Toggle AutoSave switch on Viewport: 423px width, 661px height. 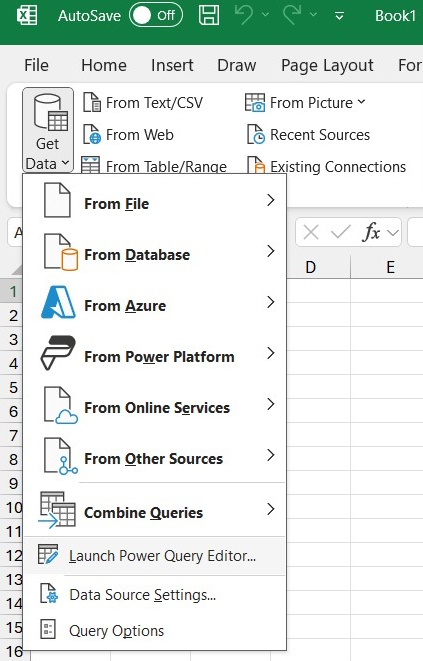pos(156,16)
